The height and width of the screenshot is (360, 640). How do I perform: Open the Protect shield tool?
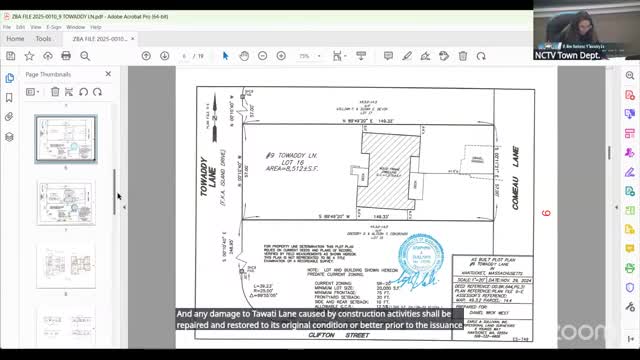(x=630, y=287)
